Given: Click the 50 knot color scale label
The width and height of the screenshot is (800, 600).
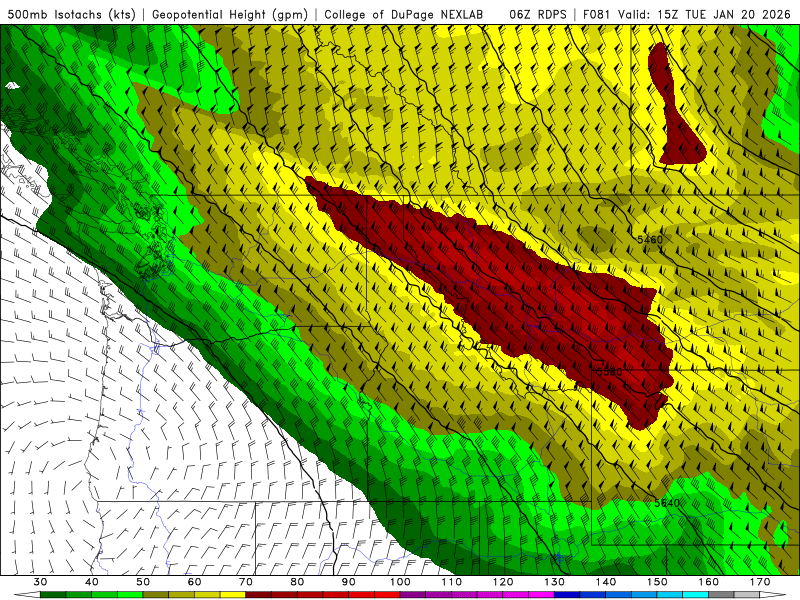Looking at the screenshot, I should pyautogui.click(x=143, y=582).
